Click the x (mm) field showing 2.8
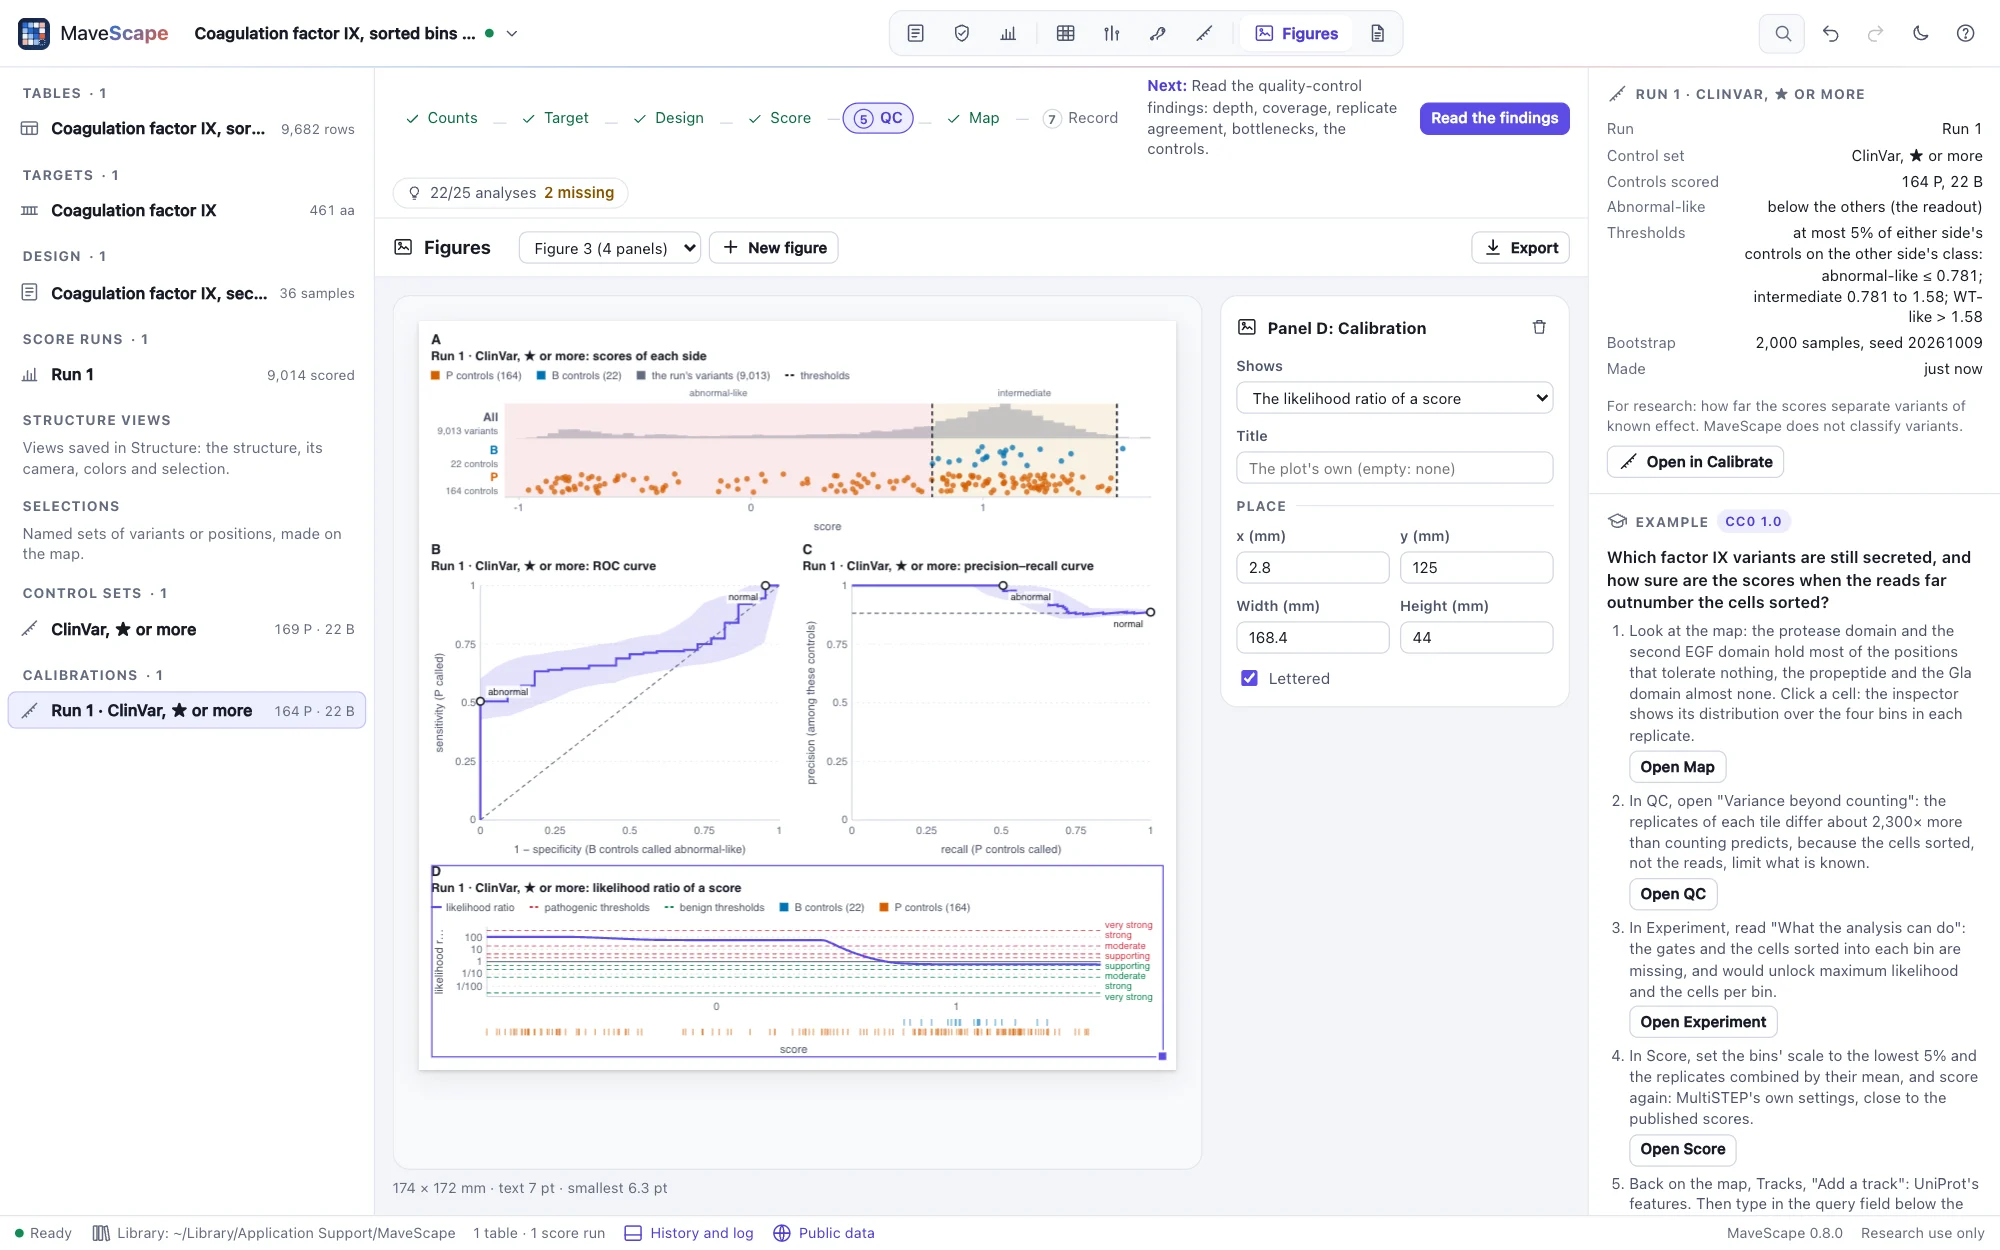 click(1312, 568)
